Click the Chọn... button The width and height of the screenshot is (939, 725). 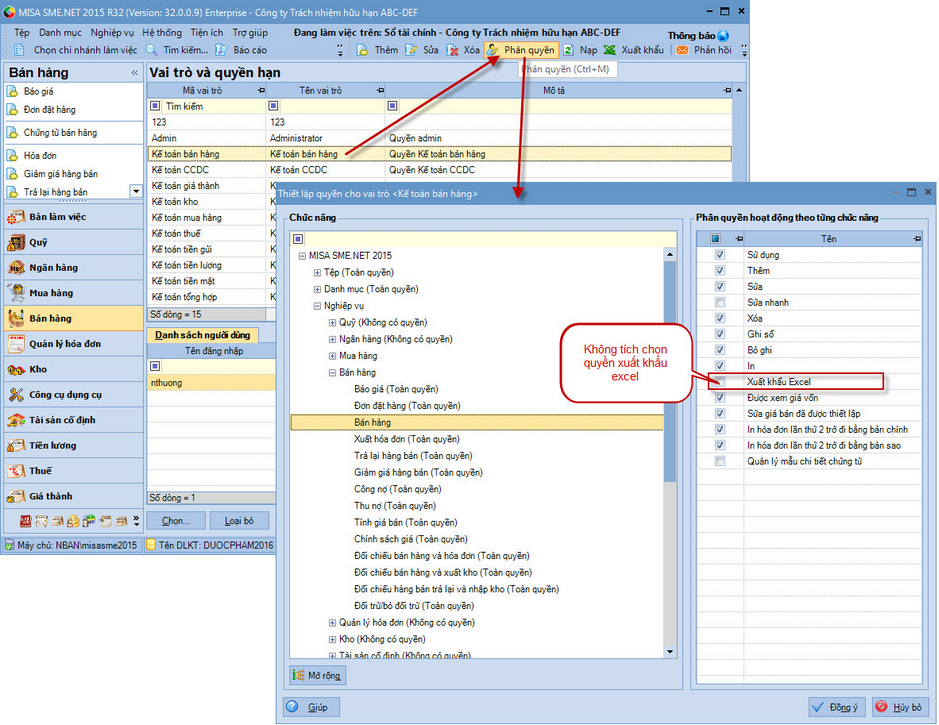click(176, 521)
